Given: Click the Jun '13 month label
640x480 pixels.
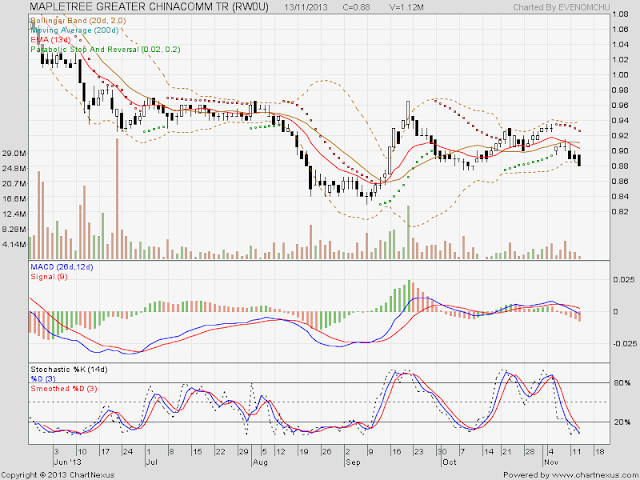Looking at the screenshot, I should [68, 462].
